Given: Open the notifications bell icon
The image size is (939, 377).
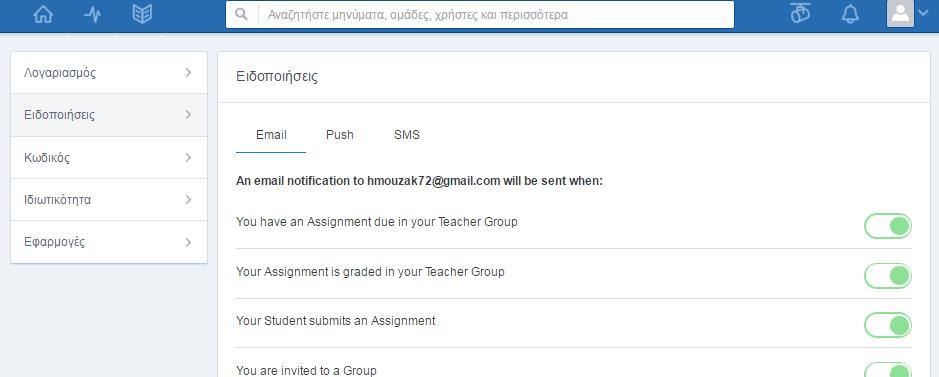Looking at the screenshot, I should (x=850, y=14).
